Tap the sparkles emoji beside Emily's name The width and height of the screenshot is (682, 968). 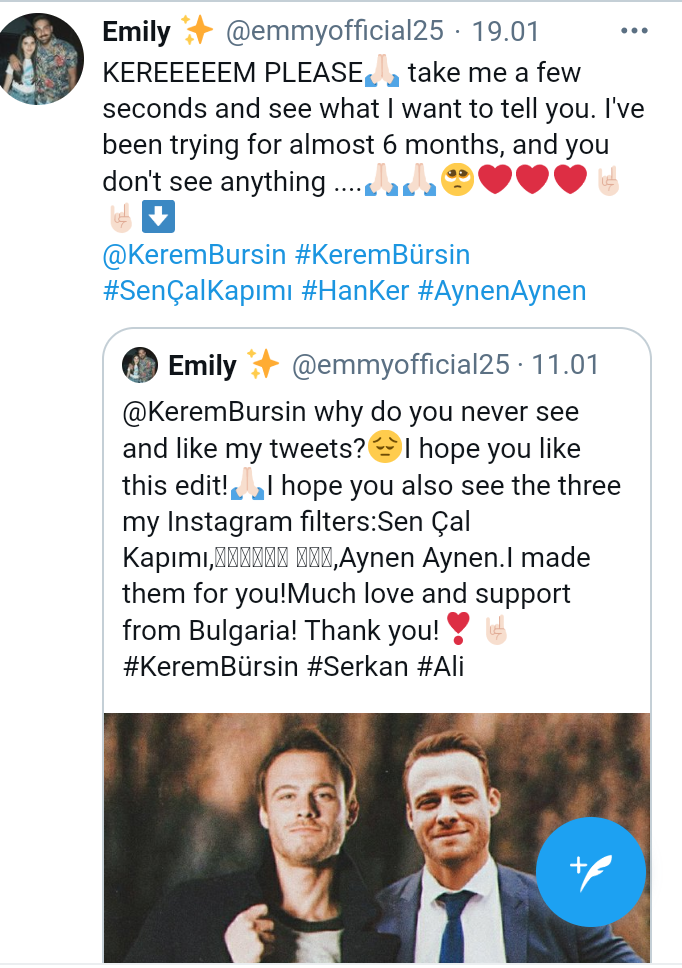[198, 31]
